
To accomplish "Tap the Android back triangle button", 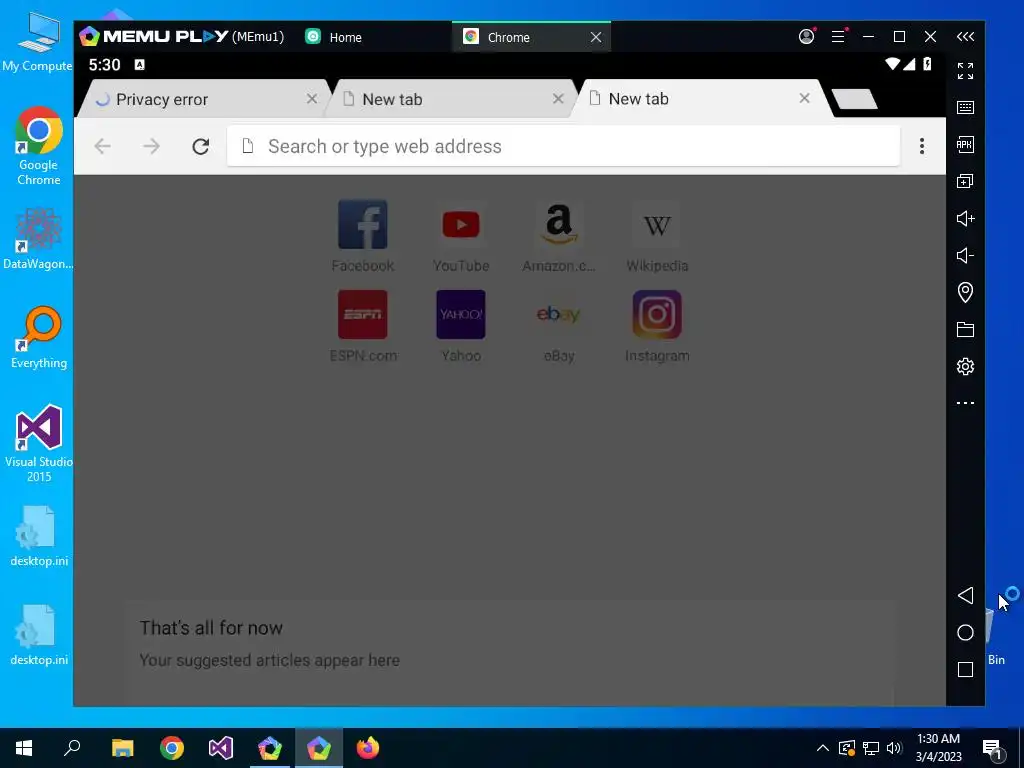I will click(965, 596).
